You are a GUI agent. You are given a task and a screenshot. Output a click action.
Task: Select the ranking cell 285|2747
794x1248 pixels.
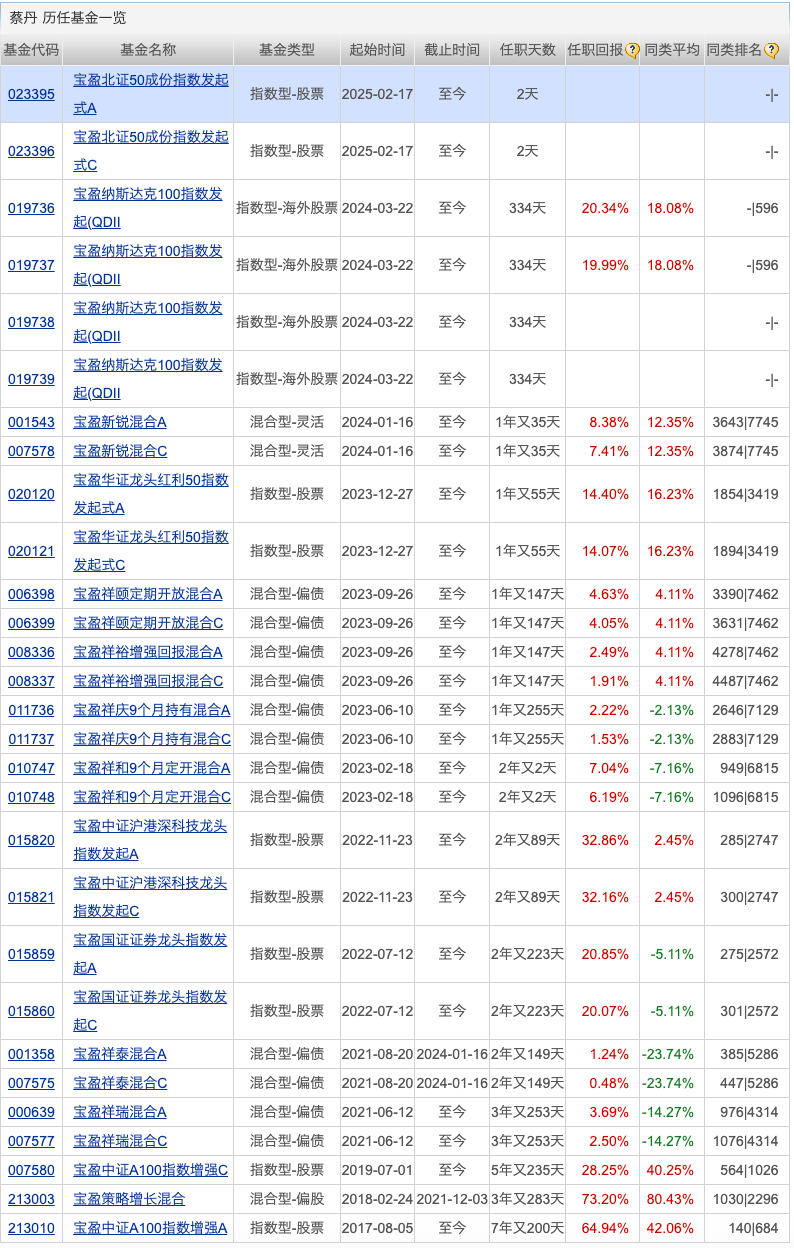(749, 840)
